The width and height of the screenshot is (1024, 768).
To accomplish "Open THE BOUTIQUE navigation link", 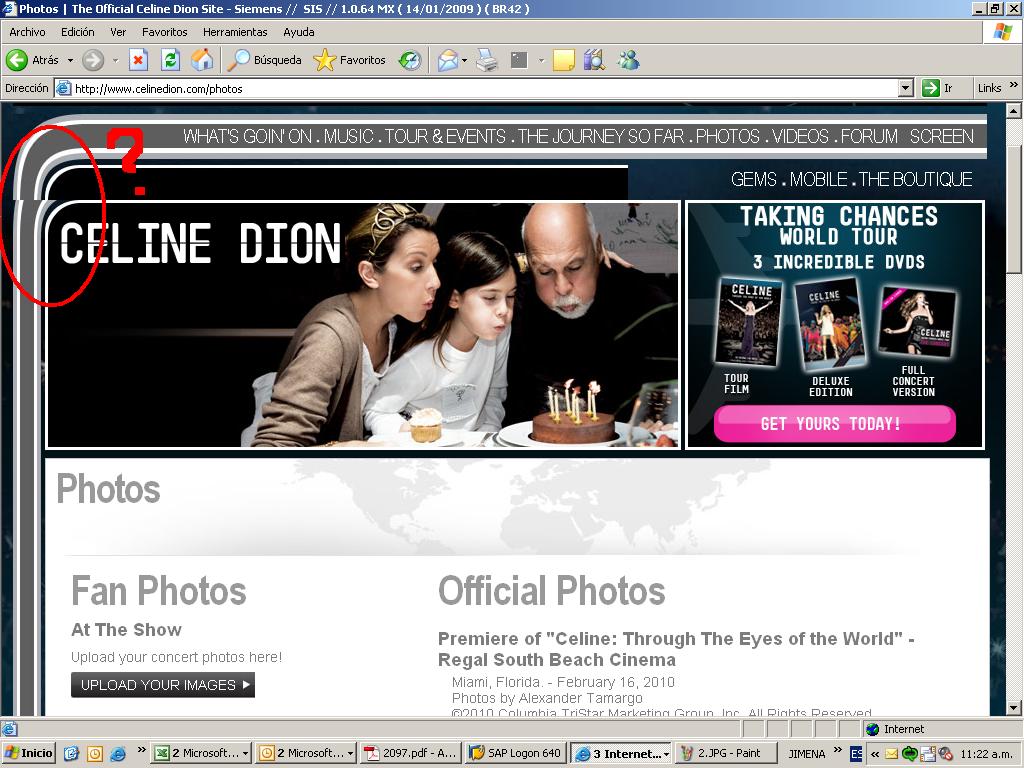I will point(915,180).
